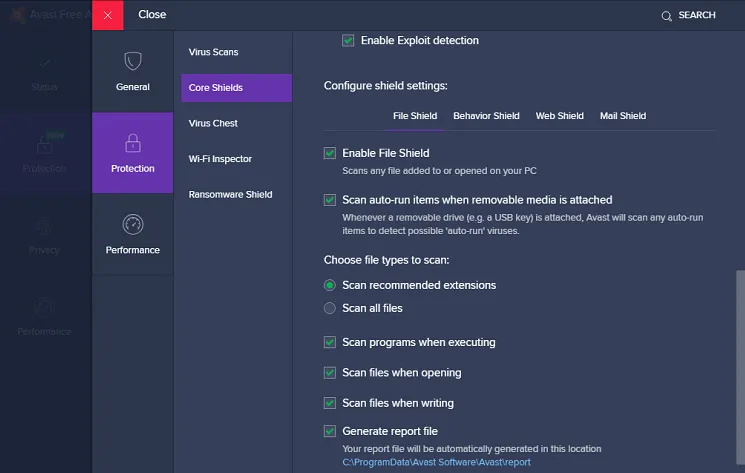This screenshot has height=473, width=745.
Task: Open Core Shields settings
Action: 237,88
